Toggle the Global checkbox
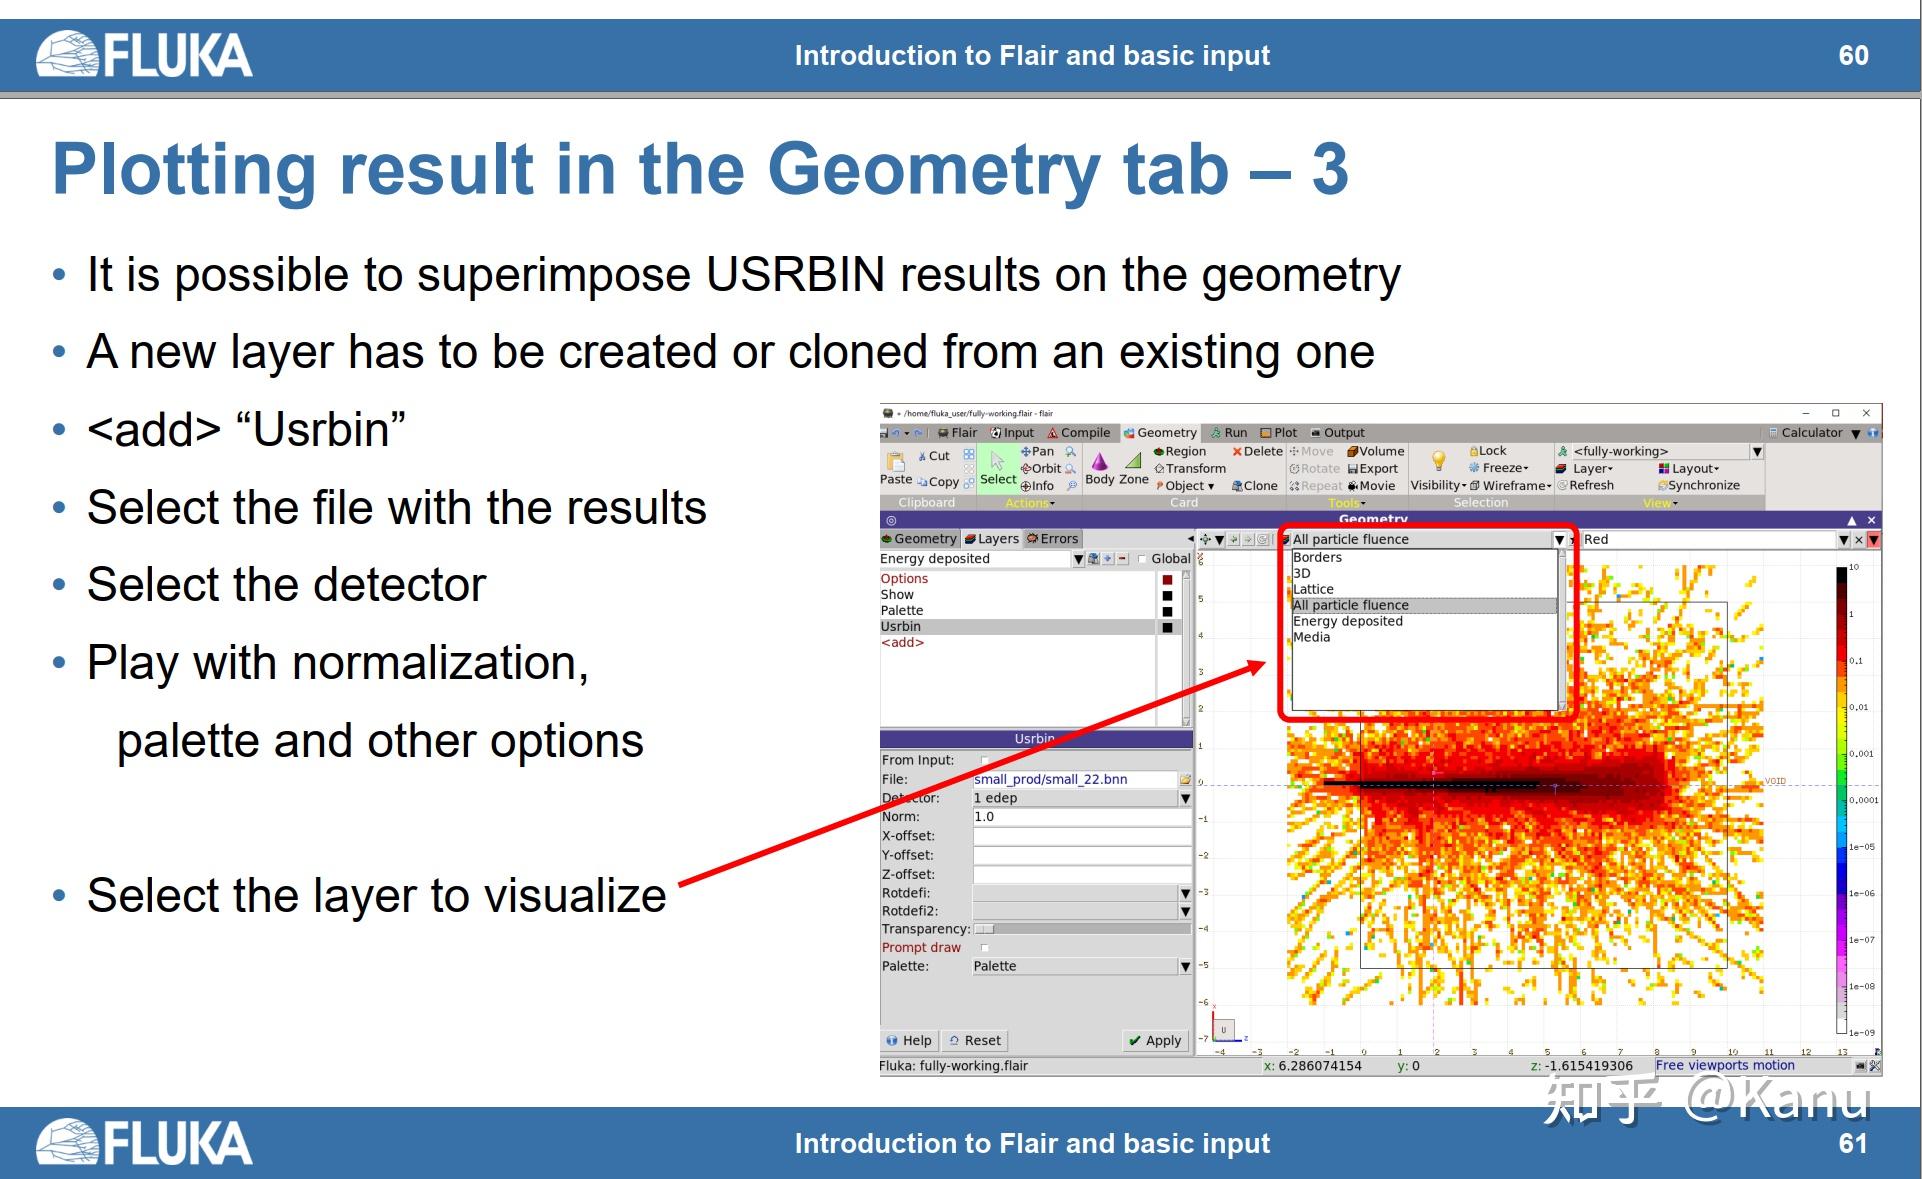1922x1179 pixels. tap(1142, 559)
